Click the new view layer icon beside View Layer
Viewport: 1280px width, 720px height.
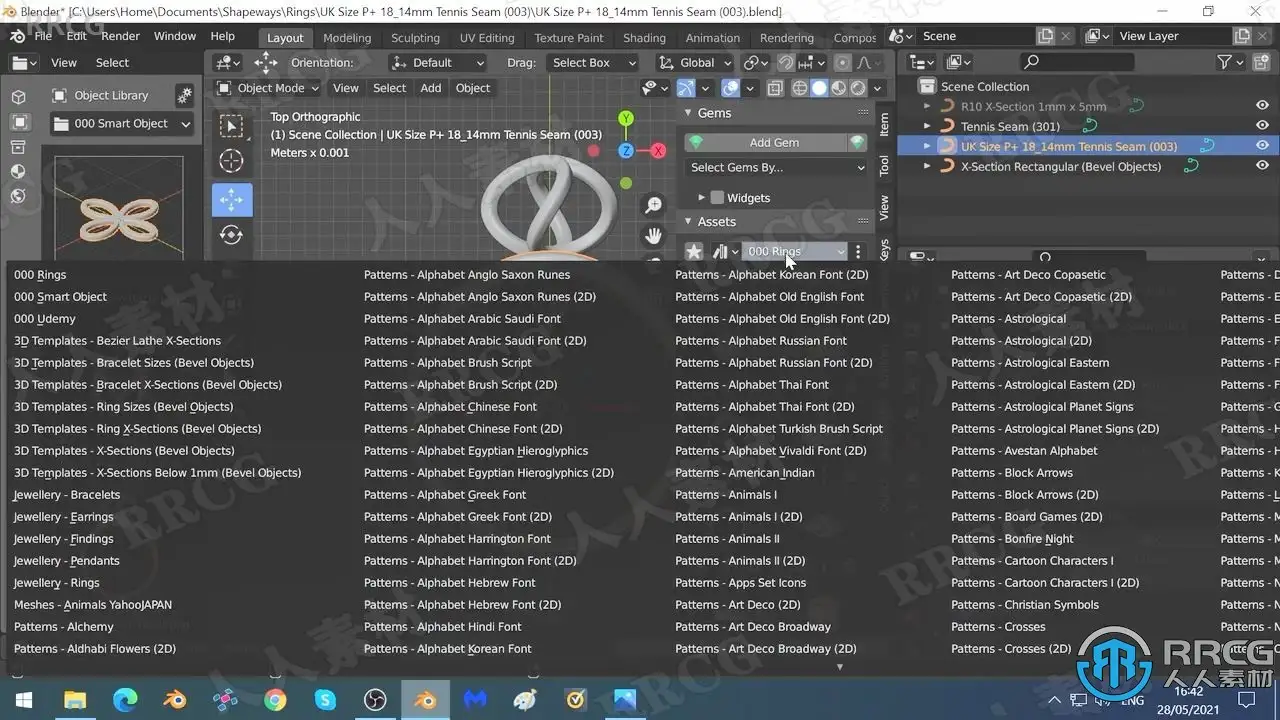[x=1242, y=36]
